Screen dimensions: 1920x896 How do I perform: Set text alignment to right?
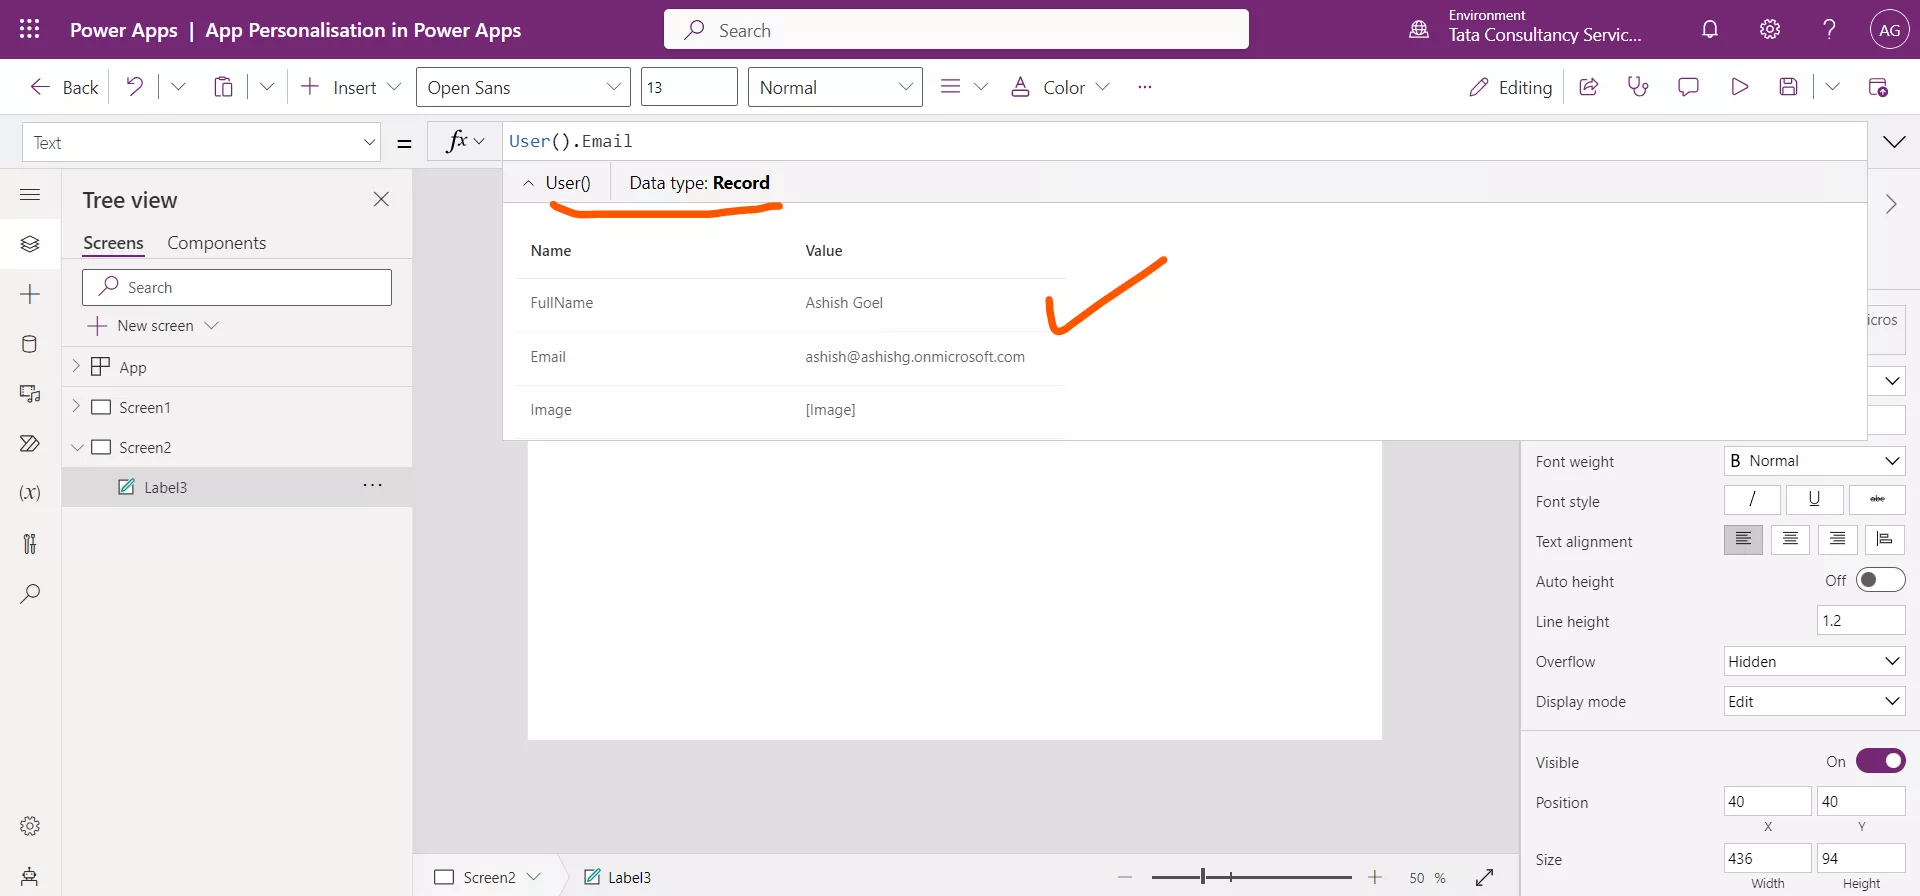(1837, 540)
